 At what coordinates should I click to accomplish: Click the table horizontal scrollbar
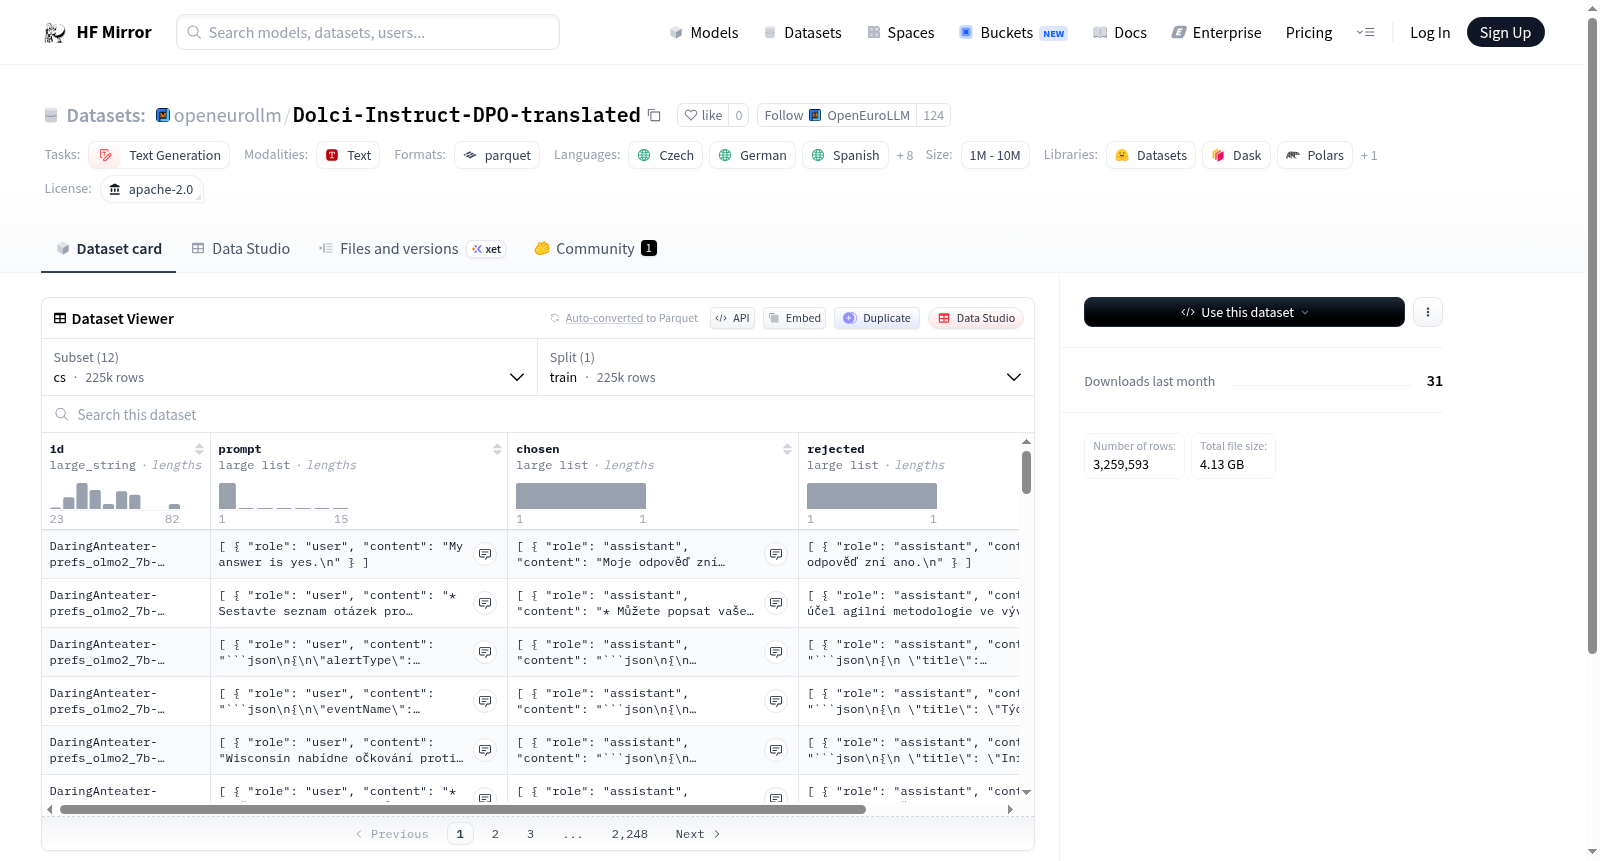463,809
